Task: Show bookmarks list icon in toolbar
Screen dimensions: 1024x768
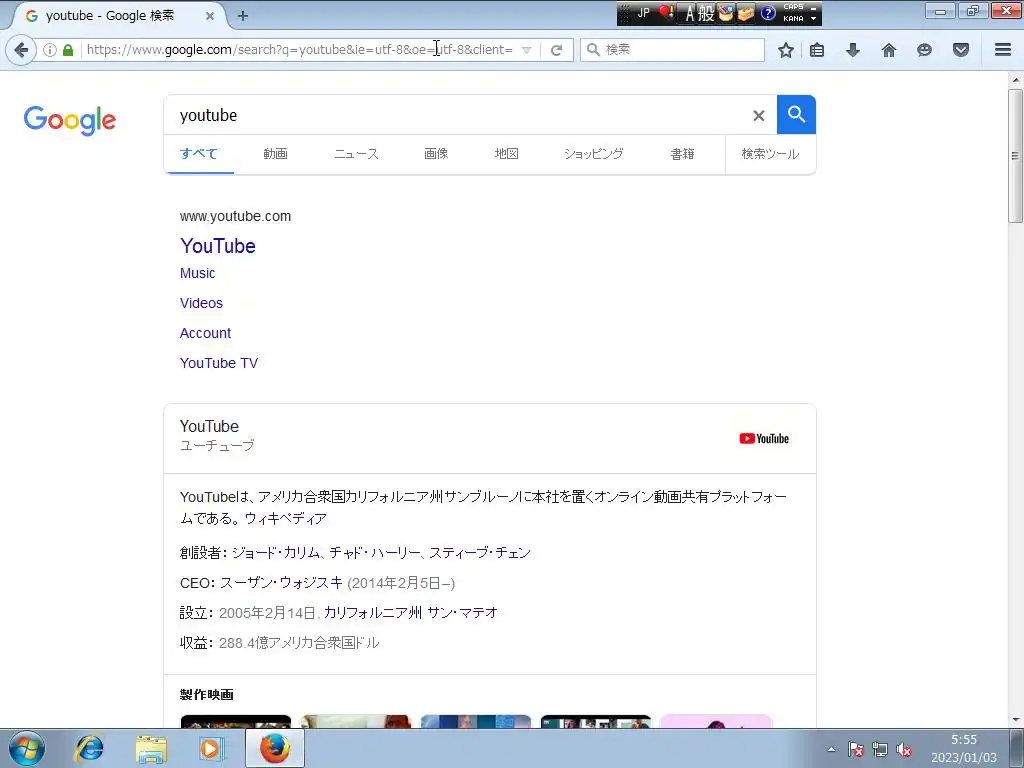Action: tap(817, 50)
